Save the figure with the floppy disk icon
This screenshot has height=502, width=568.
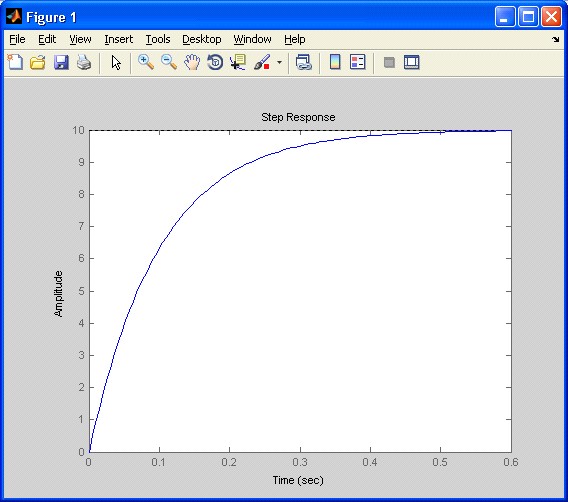(x=61, y=62)
